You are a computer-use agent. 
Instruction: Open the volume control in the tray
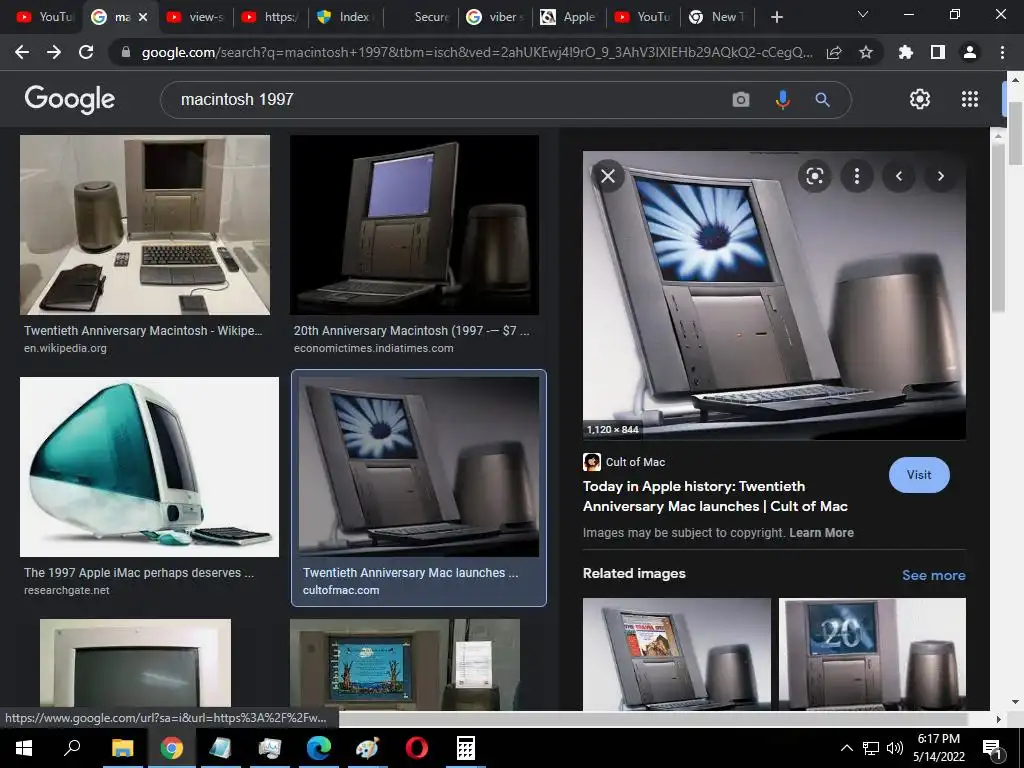(x=895, y=748)
